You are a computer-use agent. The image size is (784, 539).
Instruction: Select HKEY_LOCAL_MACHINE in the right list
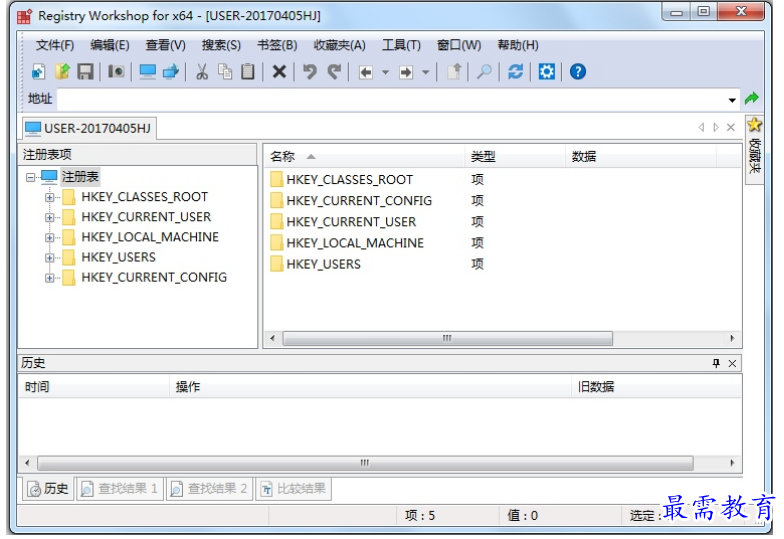(355, 243)
